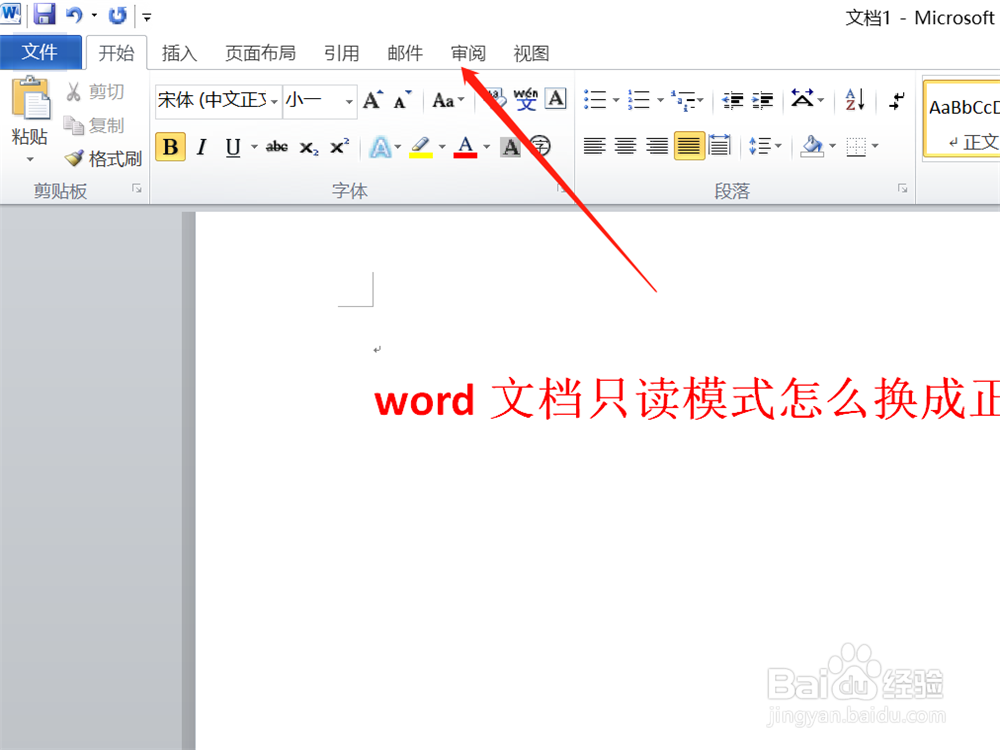Toggle strikethrough abc formatting
The height and width of the screenshot is (750, 1000).
coord(276,147)
